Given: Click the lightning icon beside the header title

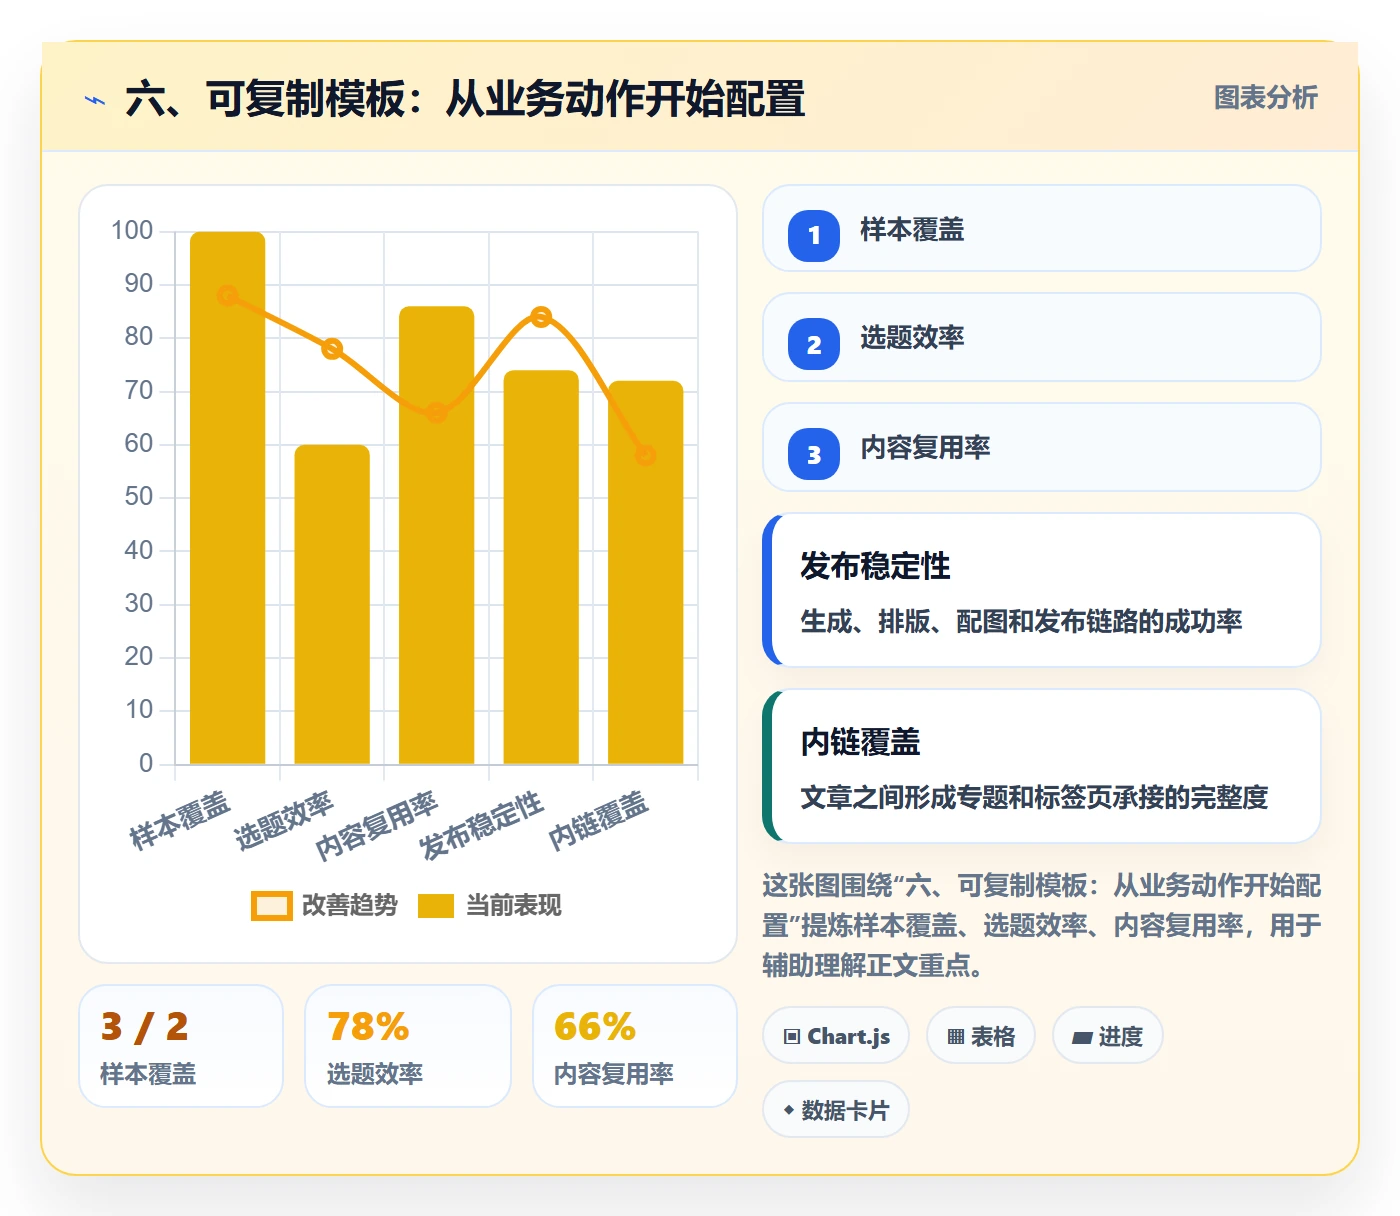Looking at the screenshot, I should coord(95,100).
